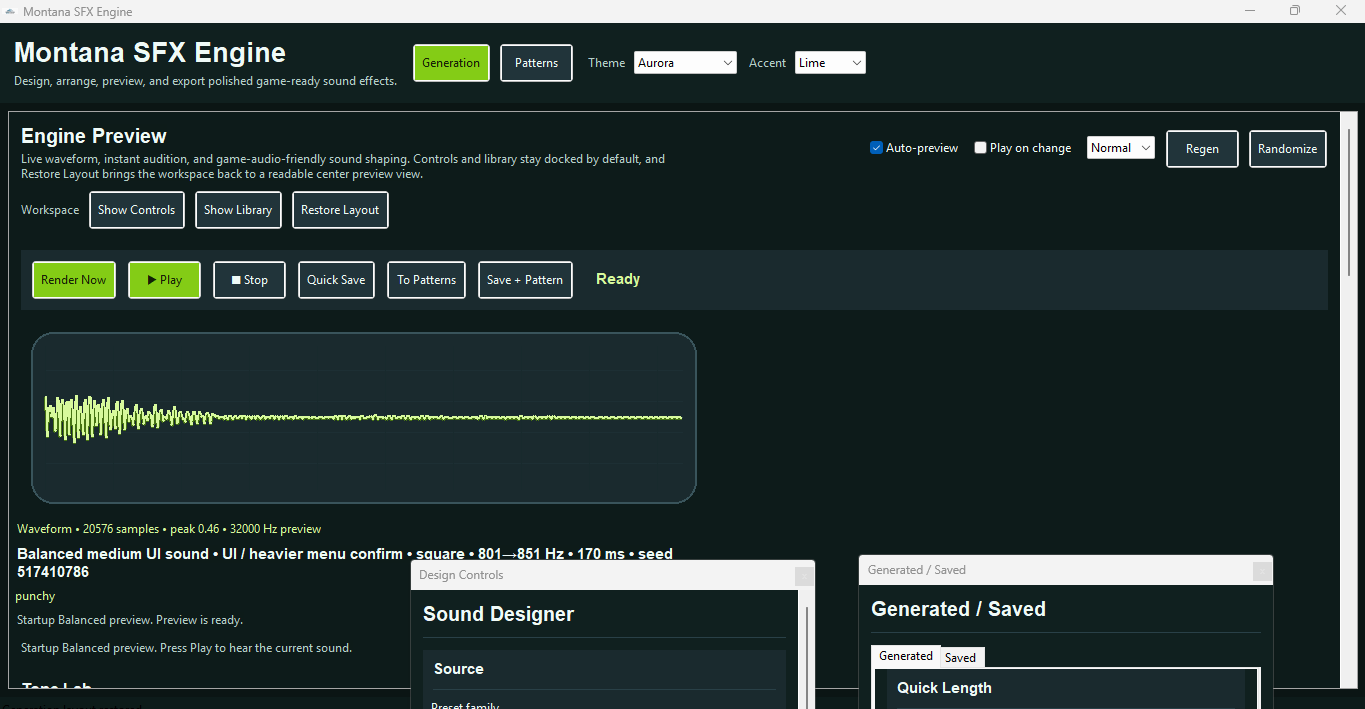The image size is (1365, 709).
Task: Expand the Normal preview mode dropdown
Action: 1121,148
